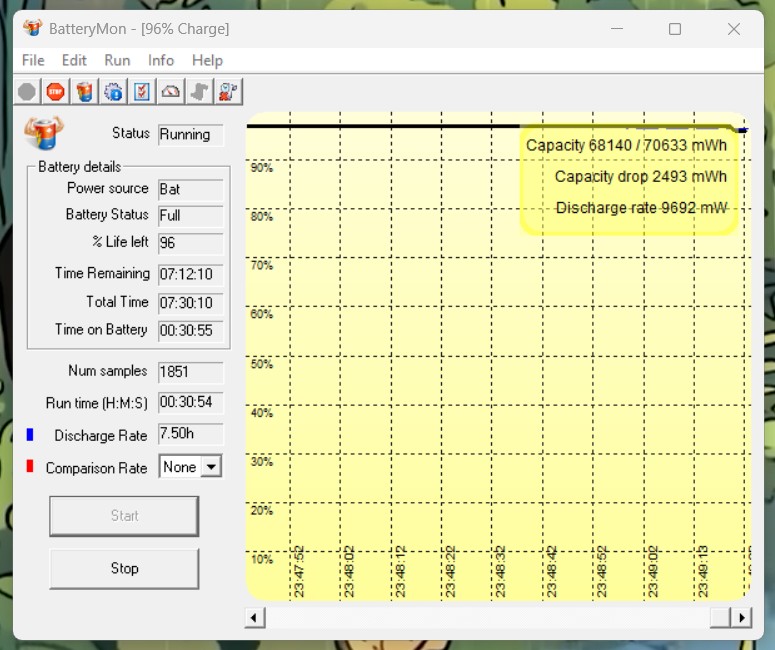Click the red Comparison Rate color swatch

click(30, 466)
